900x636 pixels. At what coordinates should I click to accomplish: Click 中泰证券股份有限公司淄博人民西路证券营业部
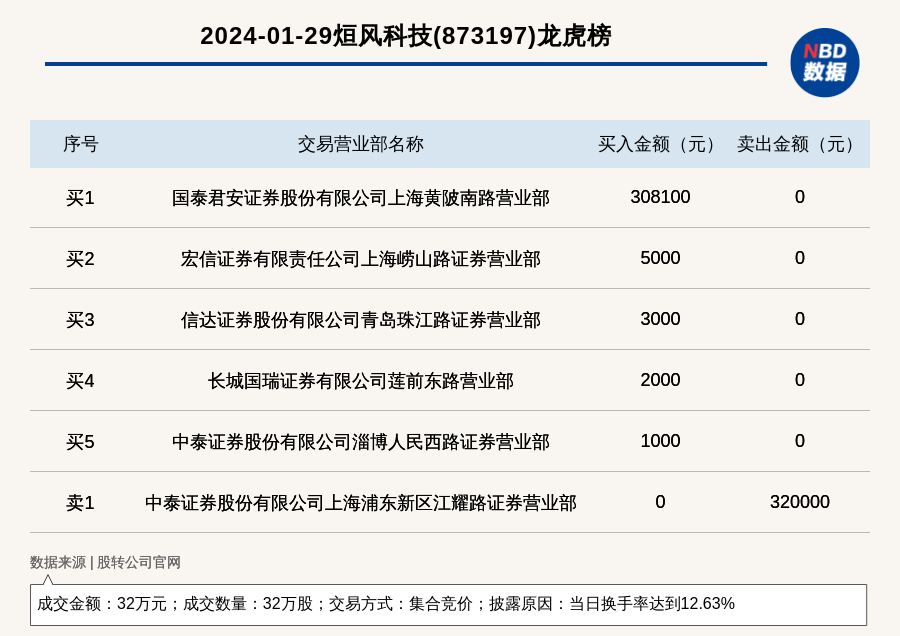(x=360, y=442)
